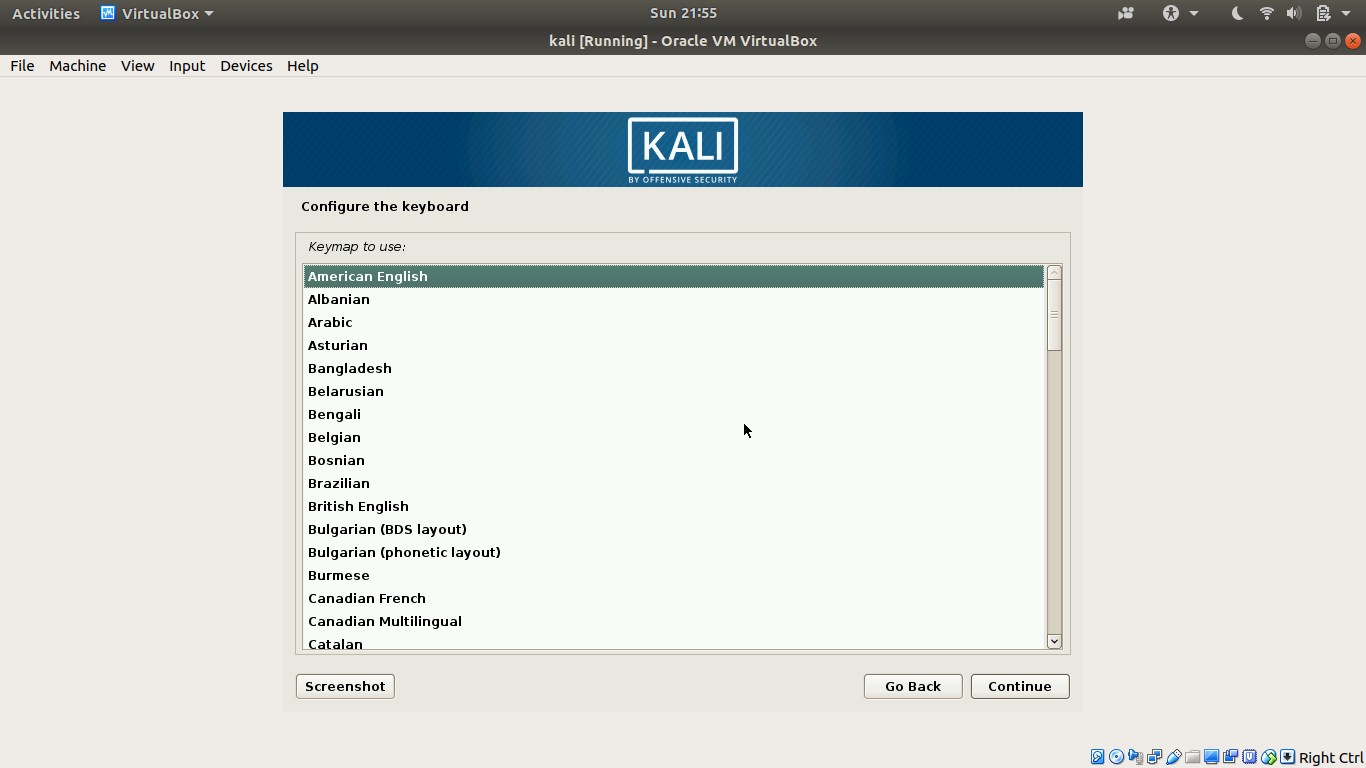Screen dimensions: 1366x768
Task: Open the View menu
Action: (137, 66)
